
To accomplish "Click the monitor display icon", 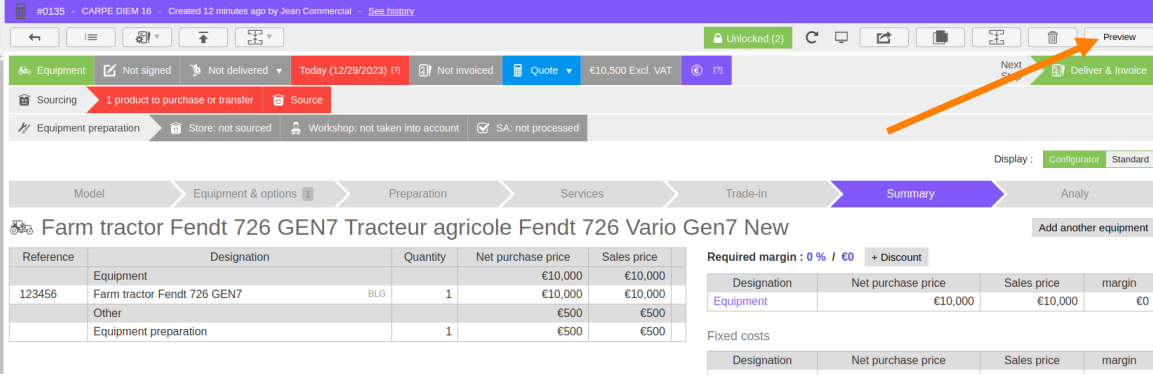I will tap(842, 38).
